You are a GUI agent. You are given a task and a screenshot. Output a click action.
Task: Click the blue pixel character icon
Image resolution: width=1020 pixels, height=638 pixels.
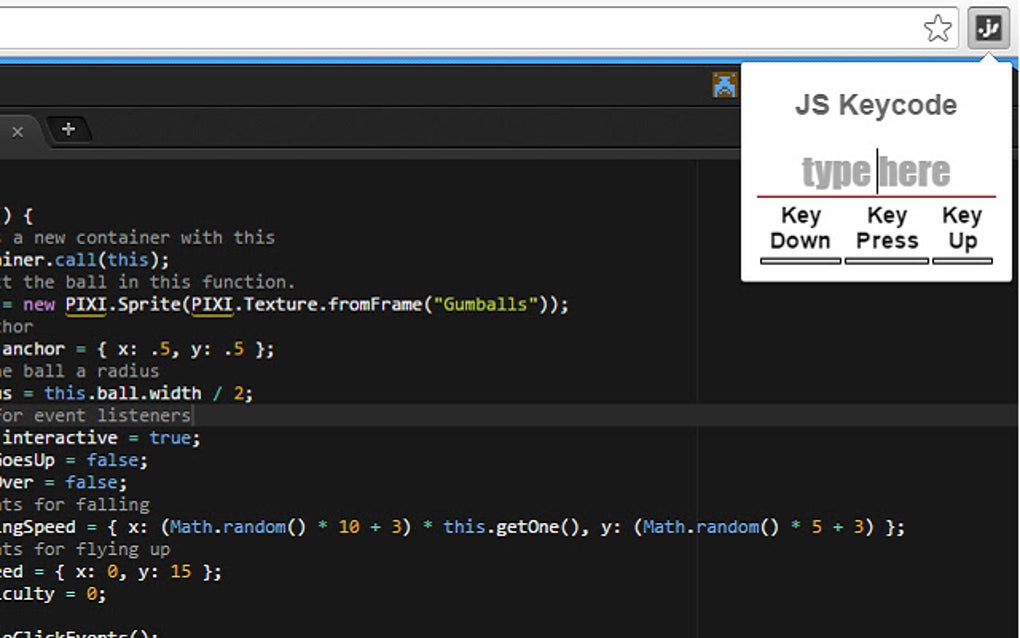tap(724, 85)
